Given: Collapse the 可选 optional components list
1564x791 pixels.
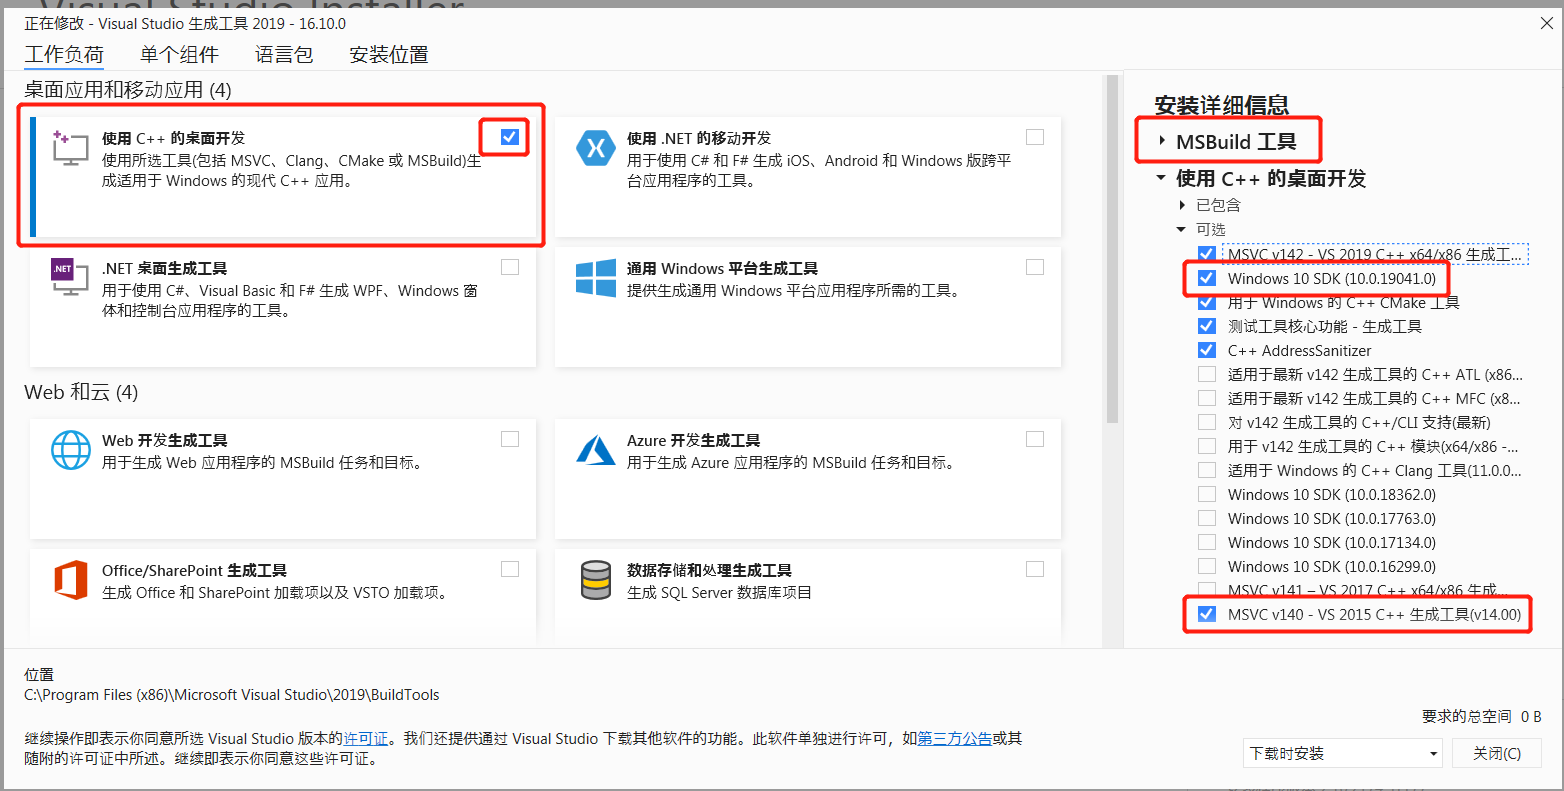Looking at the screenshot, I should pyautogui.click(x=1182, y=229).
